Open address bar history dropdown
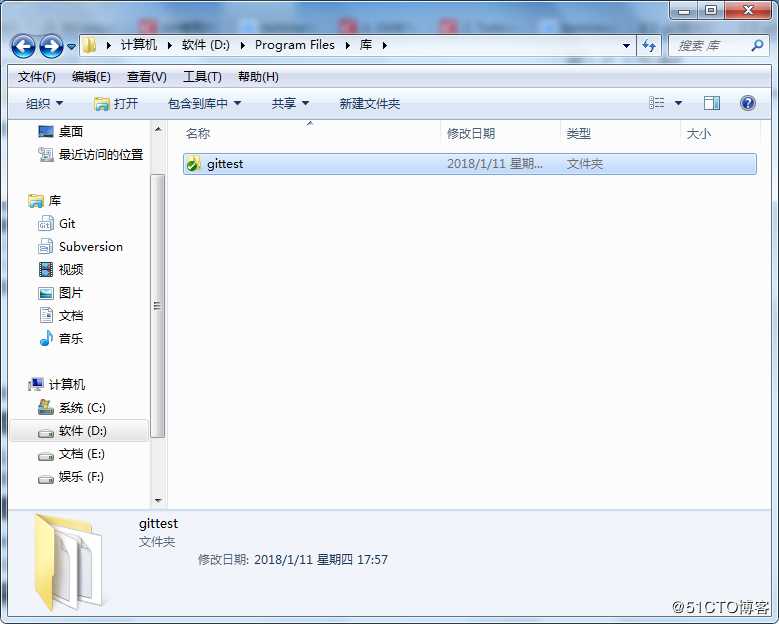 point(626,46)
